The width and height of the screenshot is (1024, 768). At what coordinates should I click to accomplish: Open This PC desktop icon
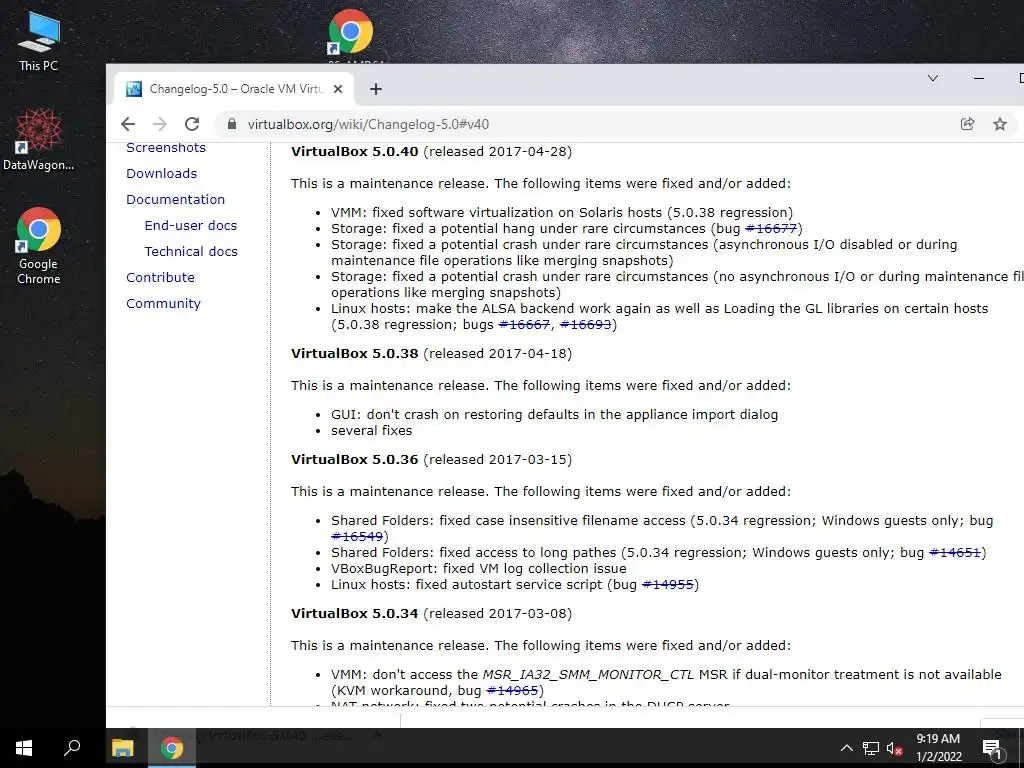coord(39,41)
